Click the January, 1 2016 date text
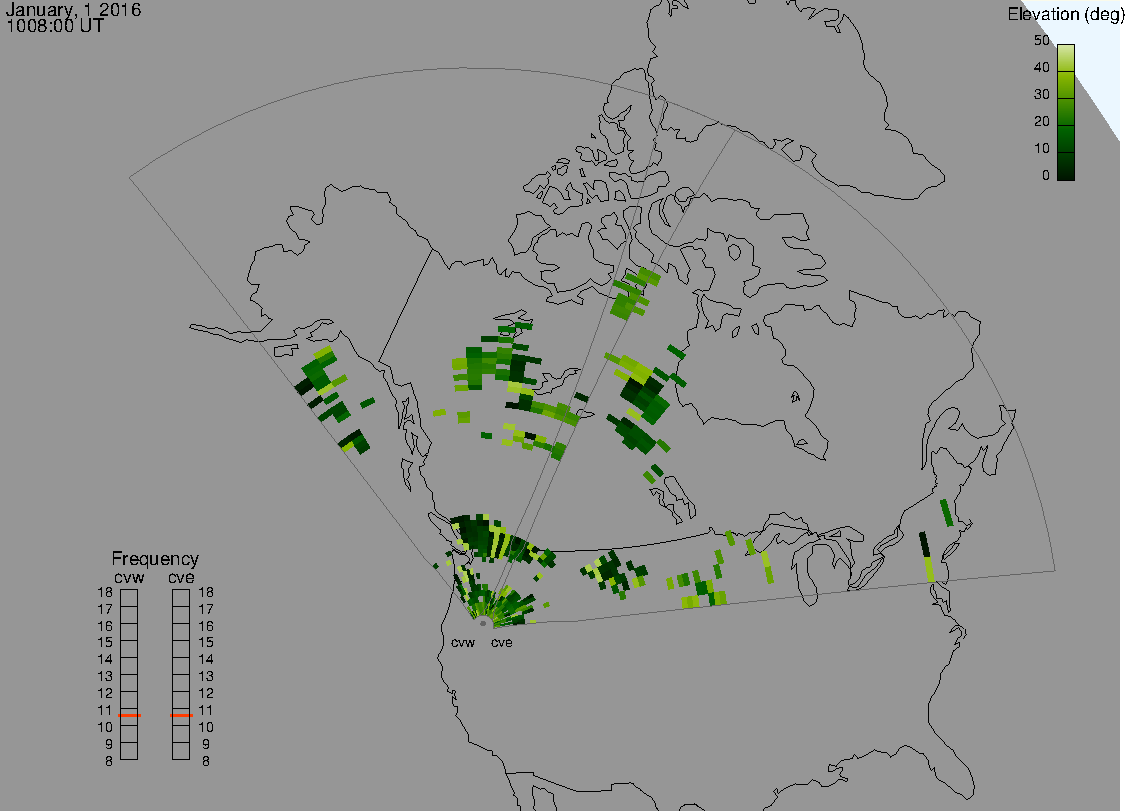This screenshot has height=811, width=1125. 73,9
